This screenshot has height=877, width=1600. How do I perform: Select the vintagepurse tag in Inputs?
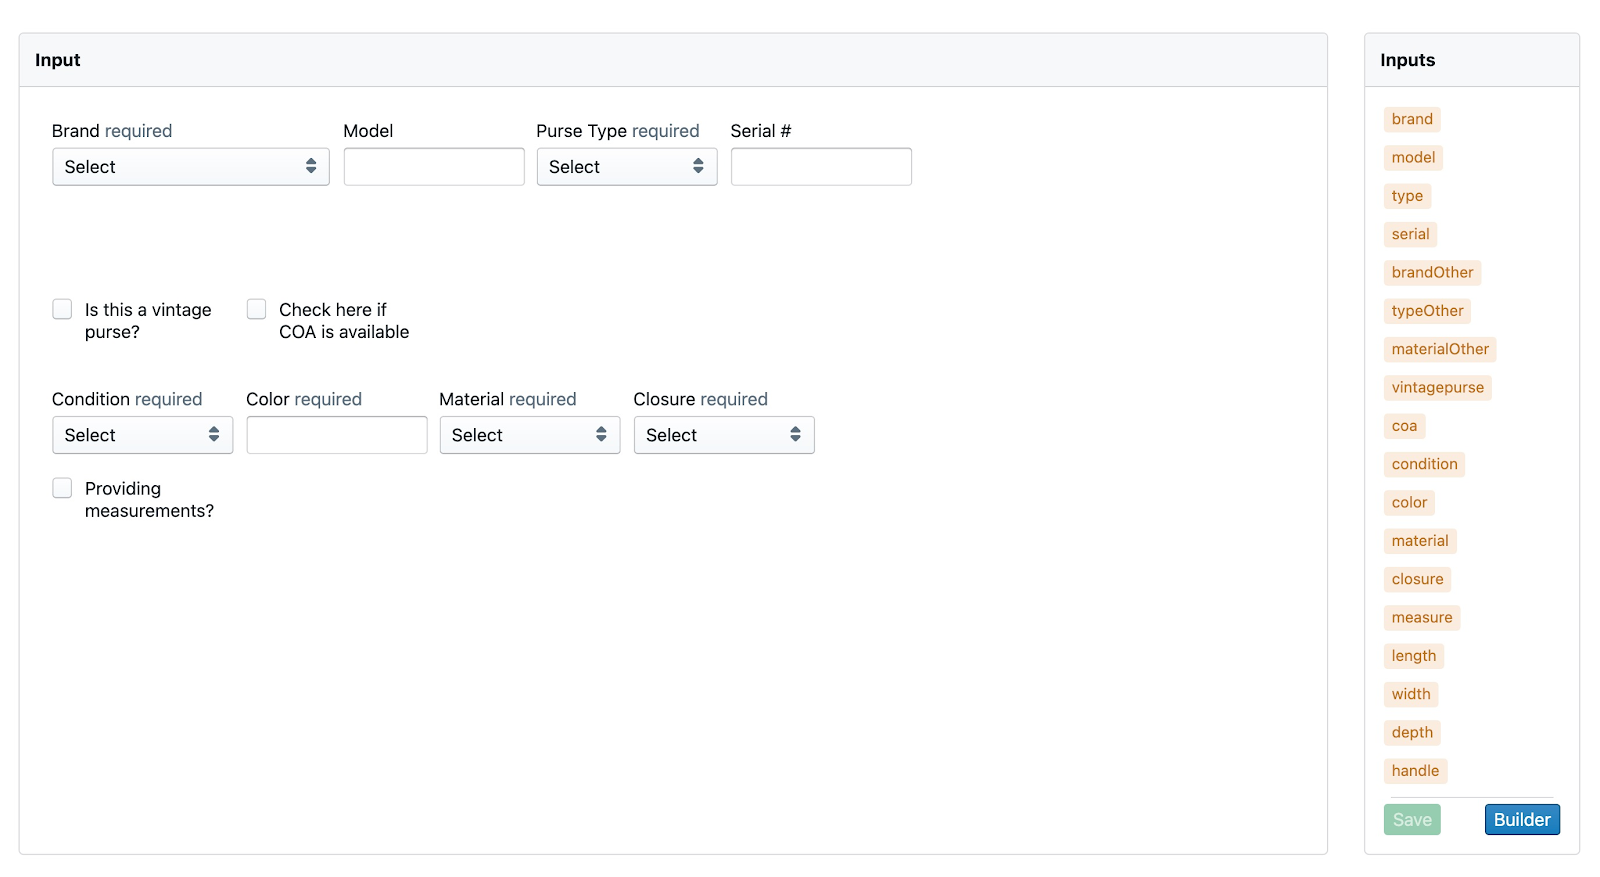coord(1437,388)
